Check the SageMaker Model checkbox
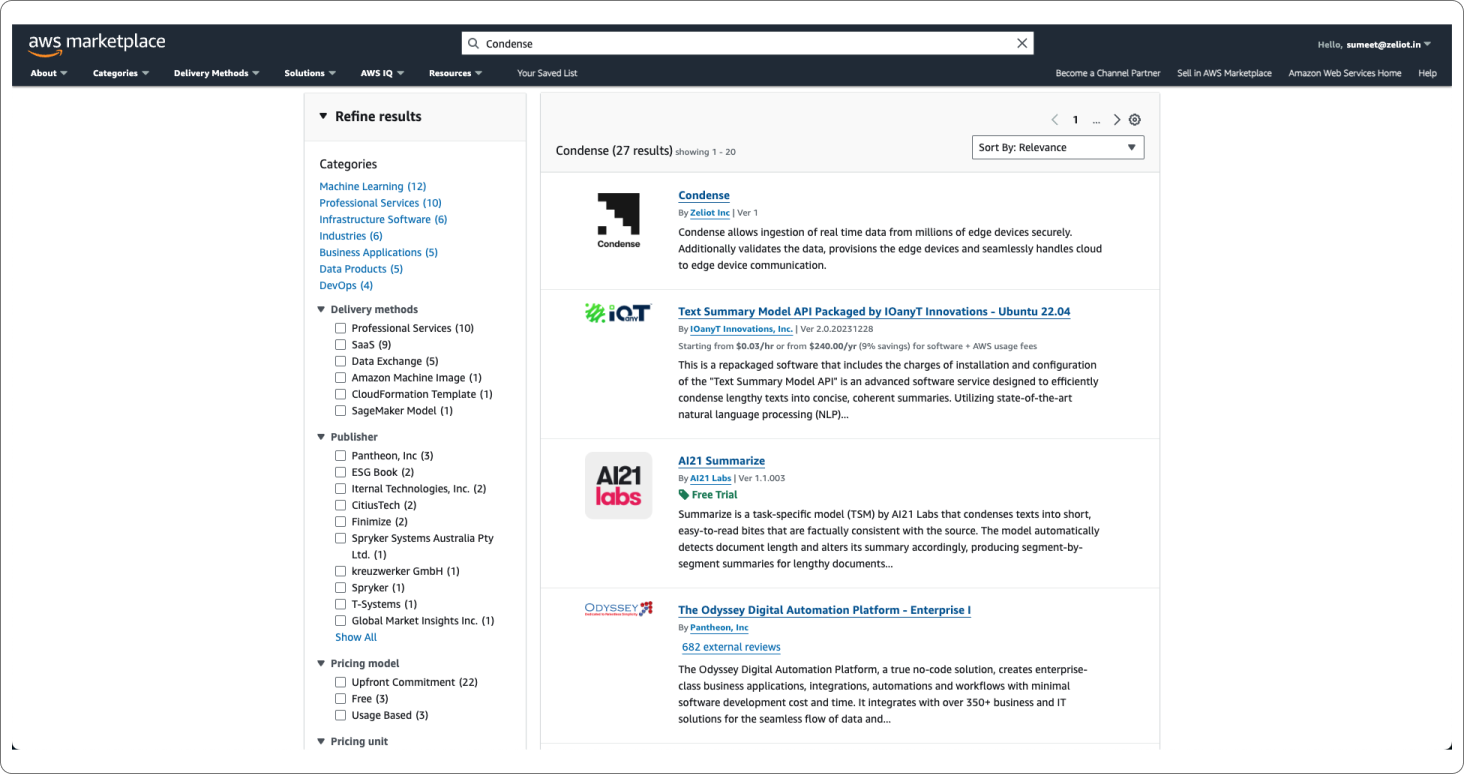 [x=341, y=411]
